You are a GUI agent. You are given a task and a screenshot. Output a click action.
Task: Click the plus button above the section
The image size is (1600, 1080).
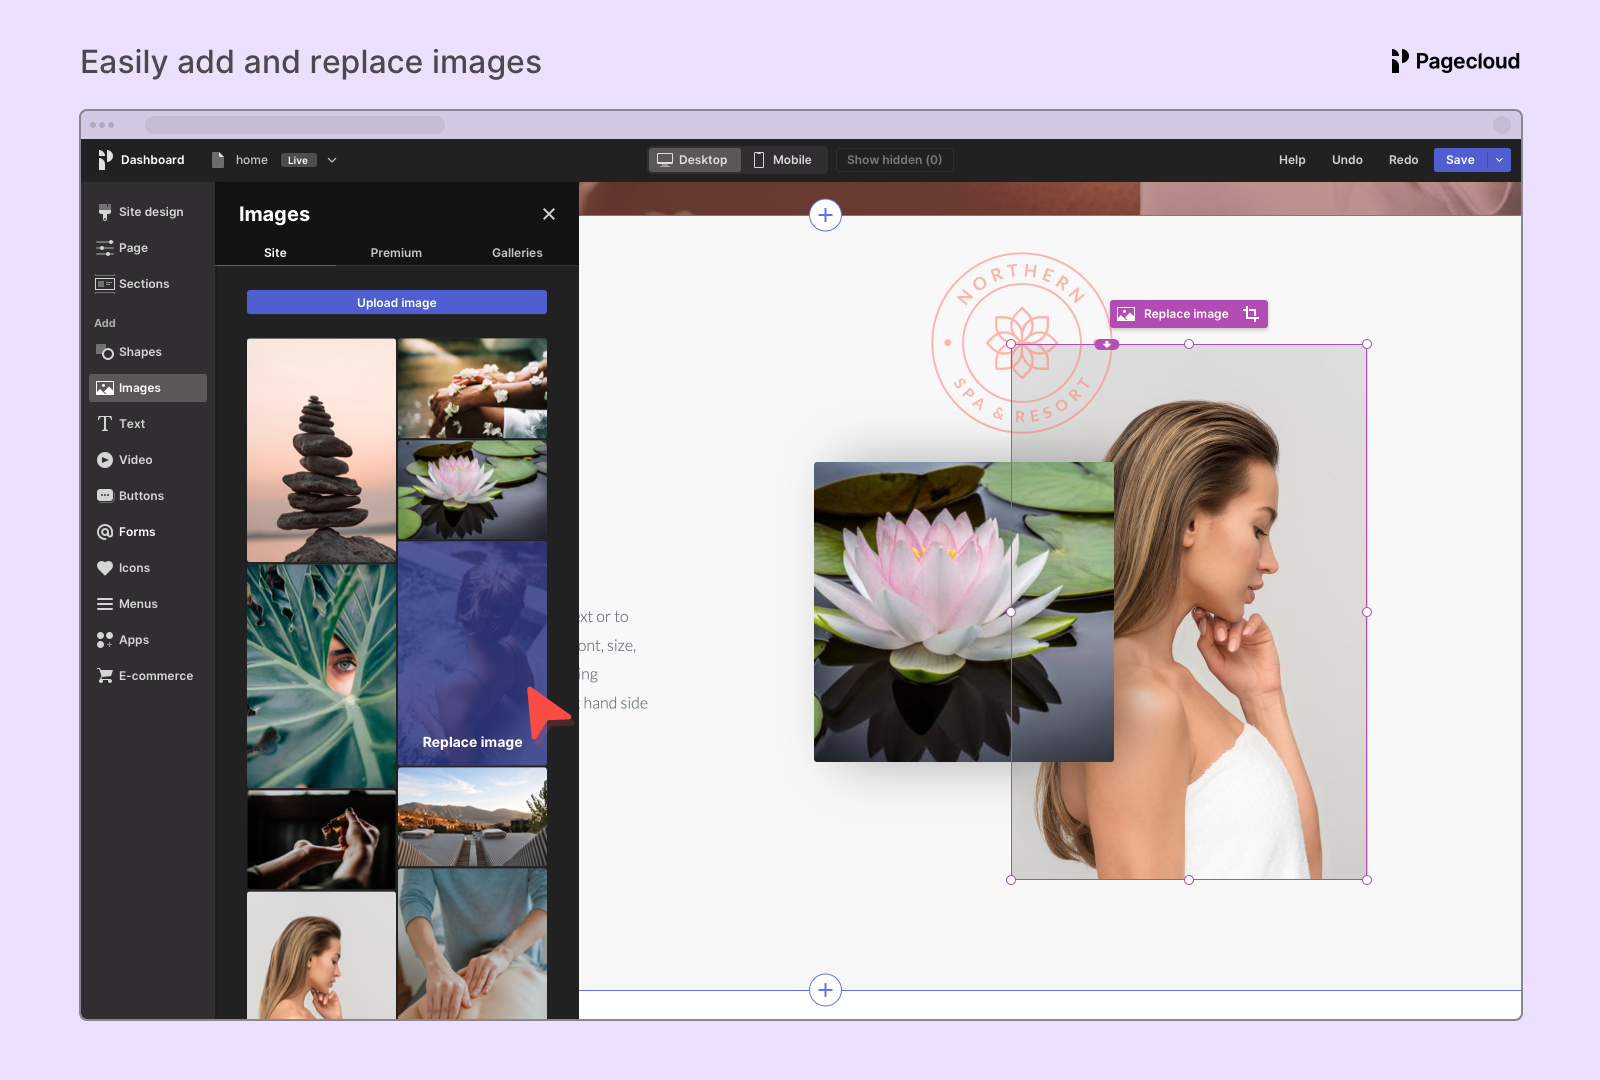coord(825,214)
